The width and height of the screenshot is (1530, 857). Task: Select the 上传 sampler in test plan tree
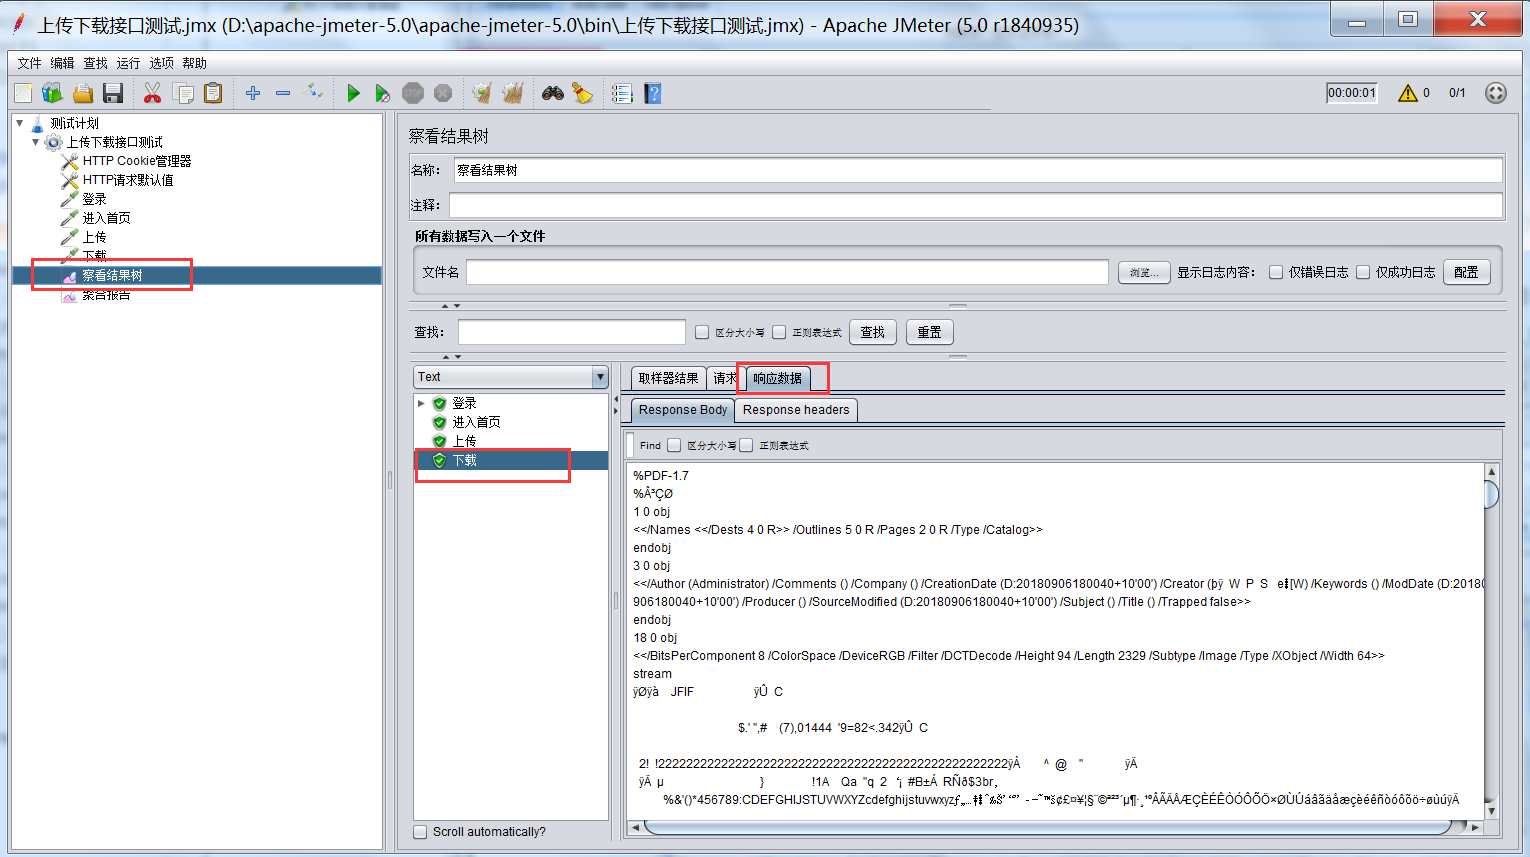click(x=94, y=237)
